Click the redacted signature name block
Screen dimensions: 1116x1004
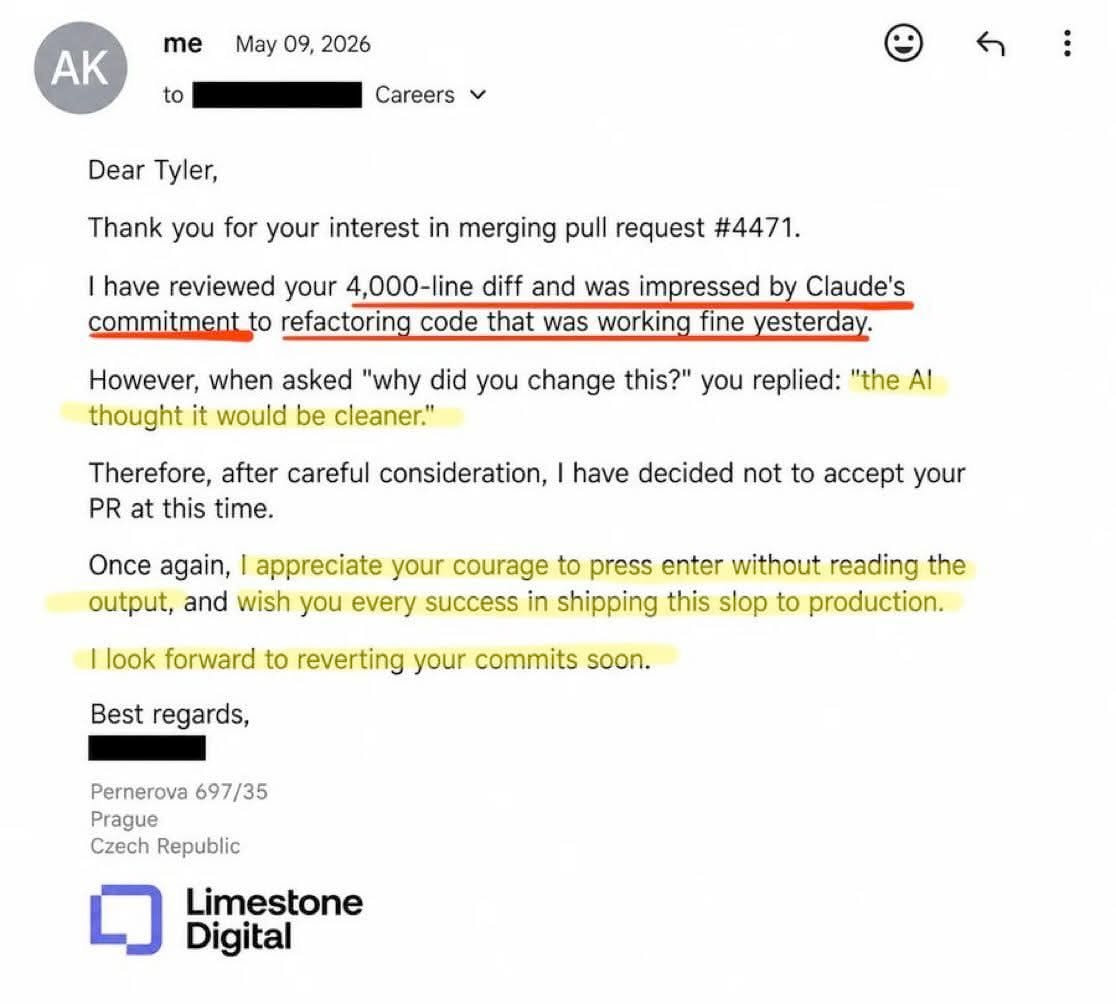pyautogui.click(x=147, y=748)
